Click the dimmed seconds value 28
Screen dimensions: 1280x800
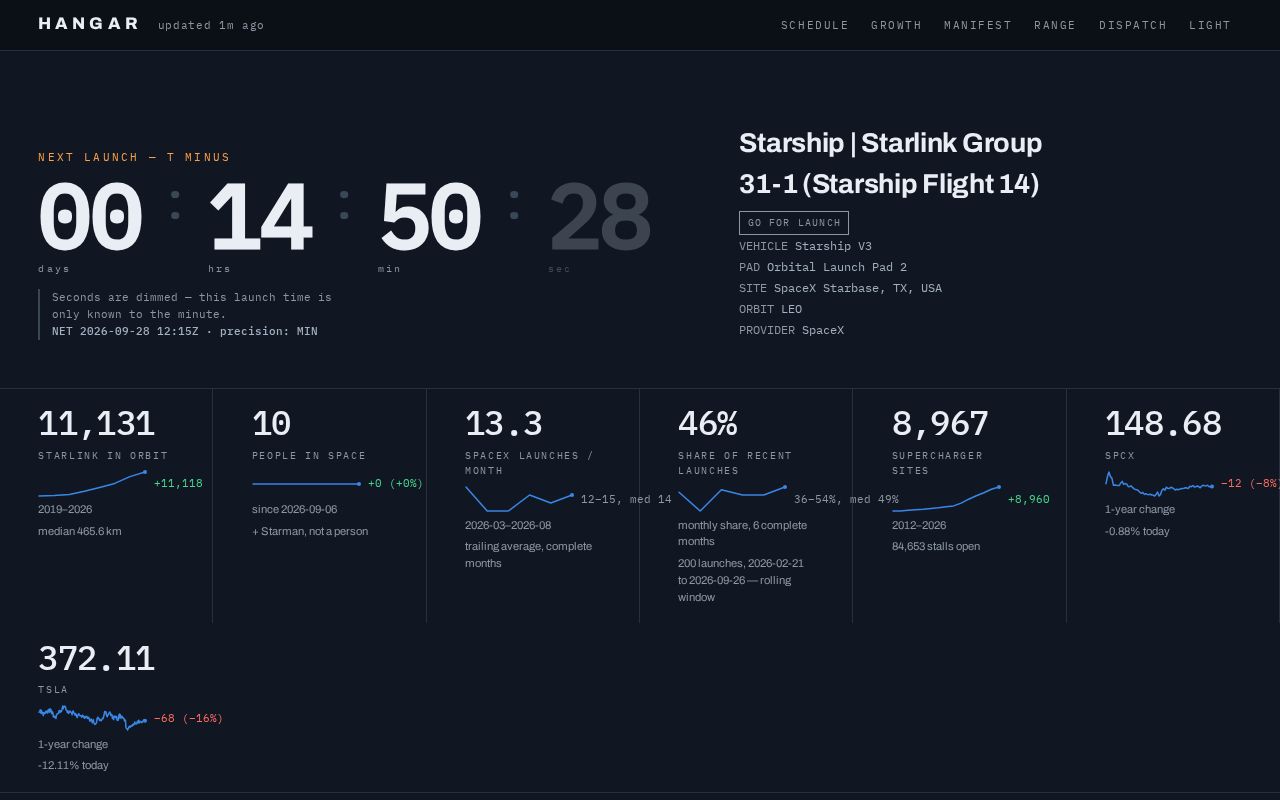[x=600, y=217]
